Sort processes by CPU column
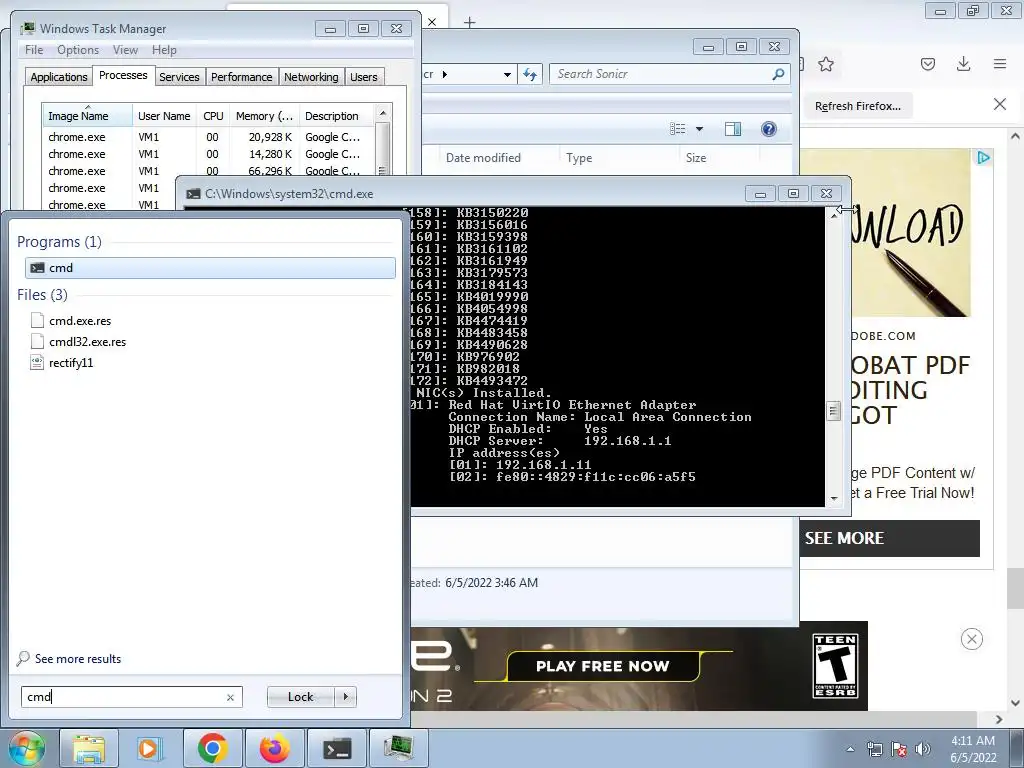This screenshot has height=768, width=1024. tap(214, 116)
